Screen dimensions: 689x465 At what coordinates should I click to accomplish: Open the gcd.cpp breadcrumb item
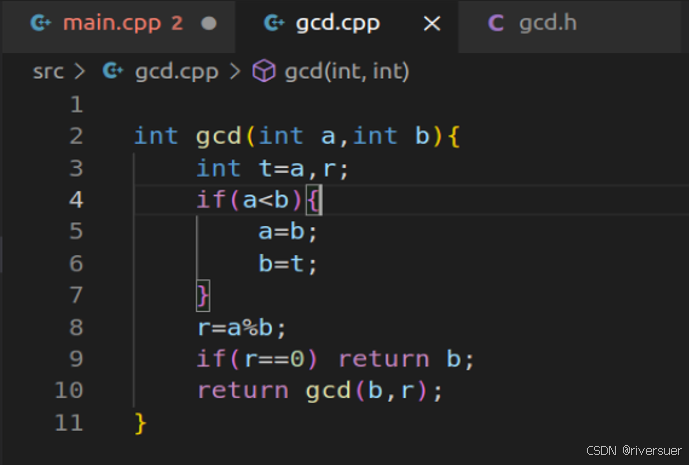click(x=174, y=71)
